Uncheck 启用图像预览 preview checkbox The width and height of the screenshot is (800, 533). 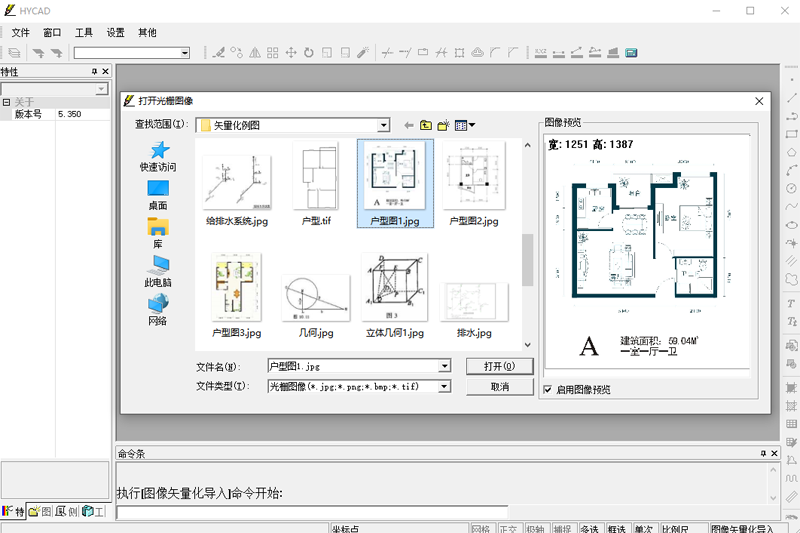pyautogui.click(x=547, y=389)
